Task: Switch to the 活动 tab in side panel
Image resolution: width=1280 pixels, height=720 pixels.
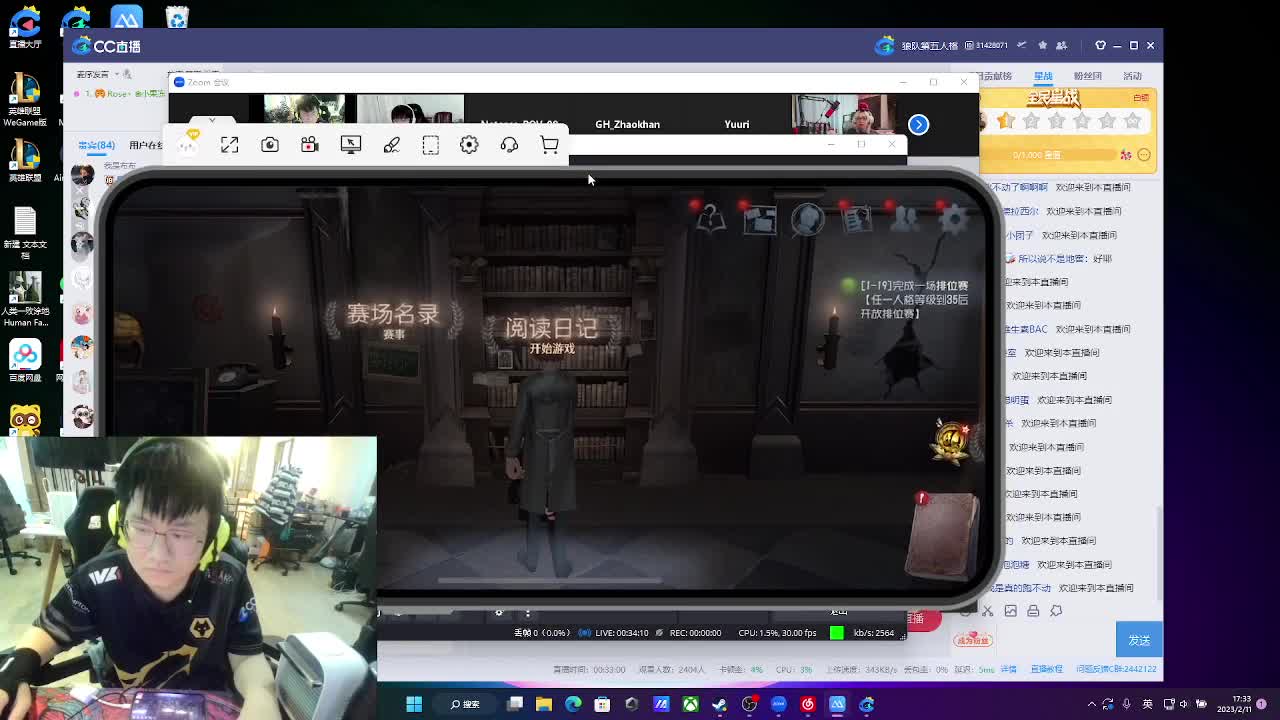Action: click(1132, 76)
